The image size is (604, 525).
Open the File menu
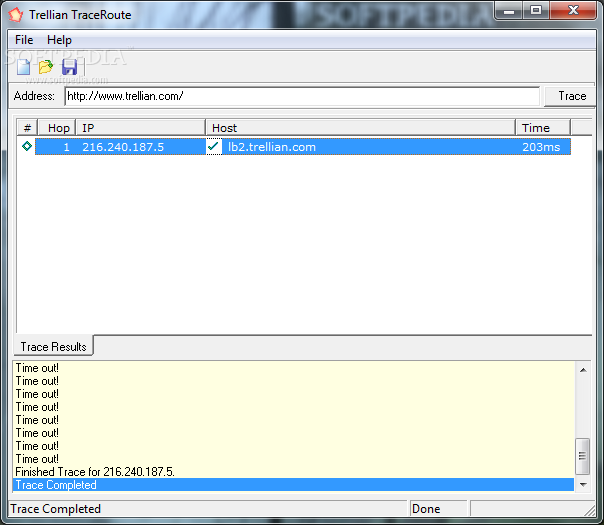coord(24,40)
